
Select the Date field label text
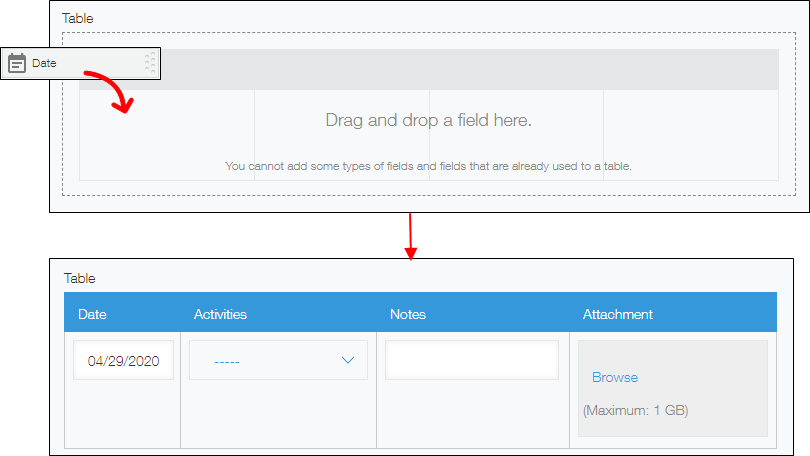coord(44,63)
